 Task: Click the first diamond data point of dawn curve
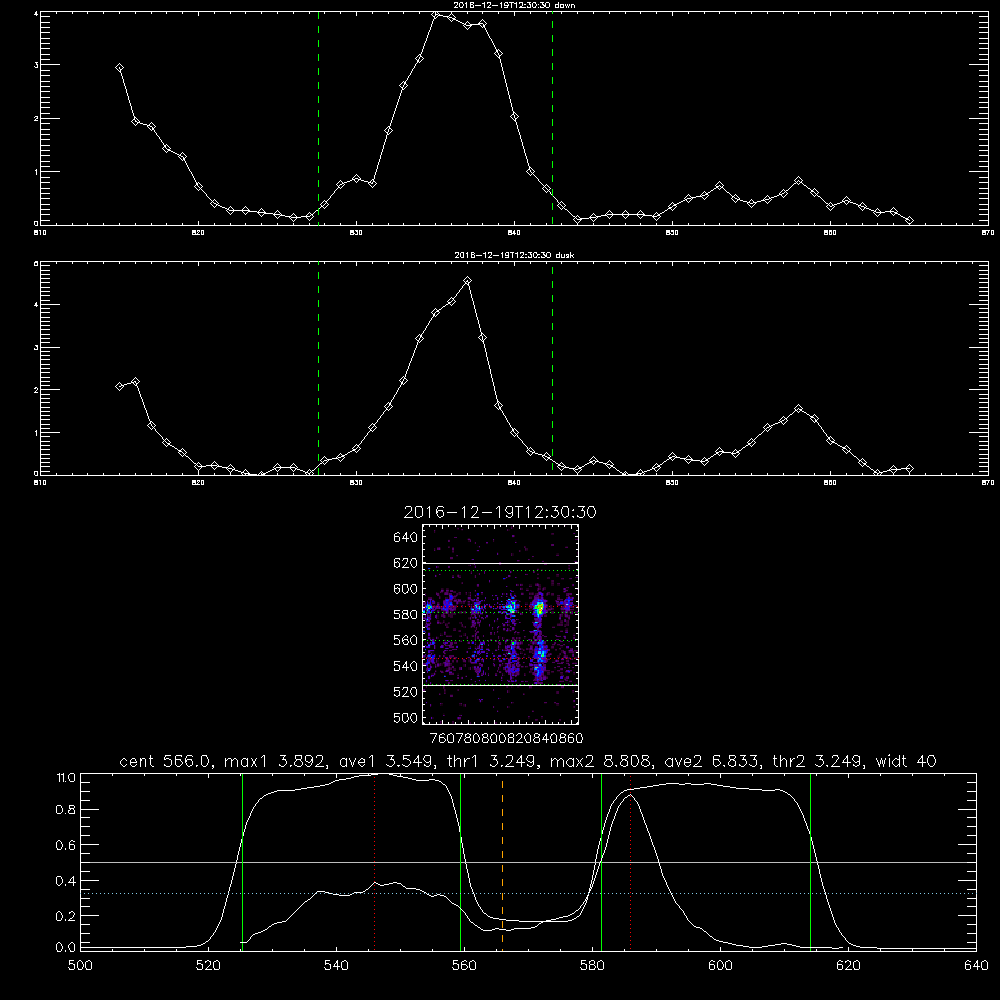[119, 68]
